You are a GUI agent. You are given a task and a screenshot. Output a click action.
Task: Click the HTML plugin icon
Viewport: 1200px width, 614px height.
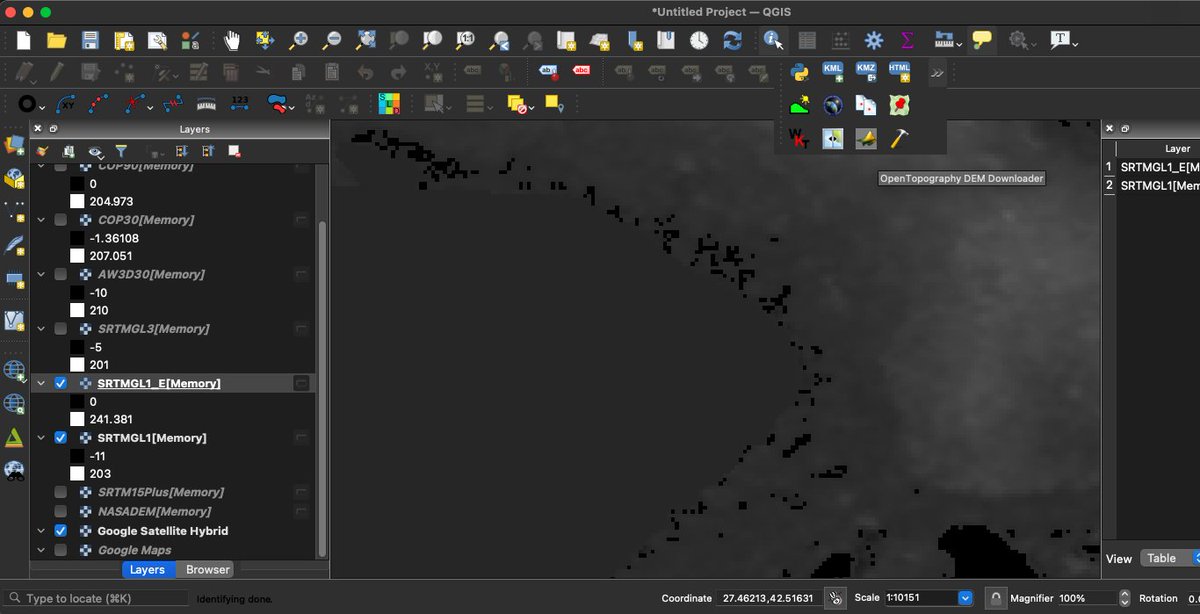tap(899, 72)
